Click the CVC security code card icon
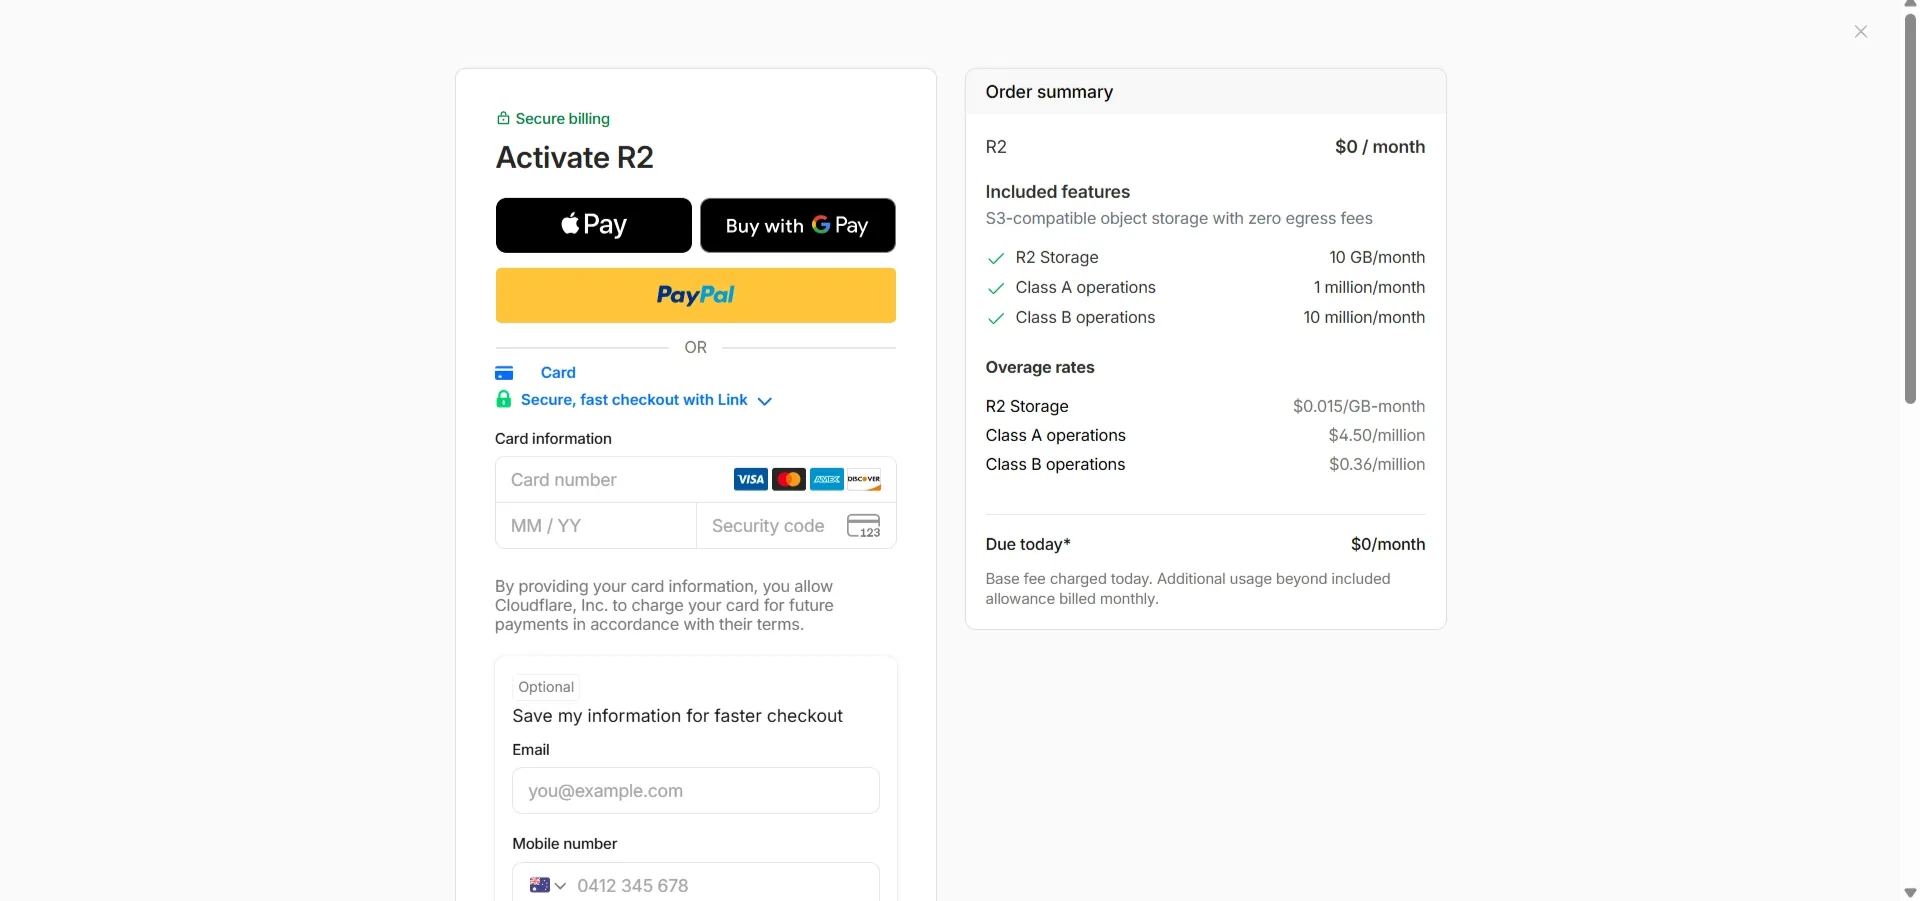The width and height of the screenshot is (1920, 901). pyautogui.click(x=864, y=526)
